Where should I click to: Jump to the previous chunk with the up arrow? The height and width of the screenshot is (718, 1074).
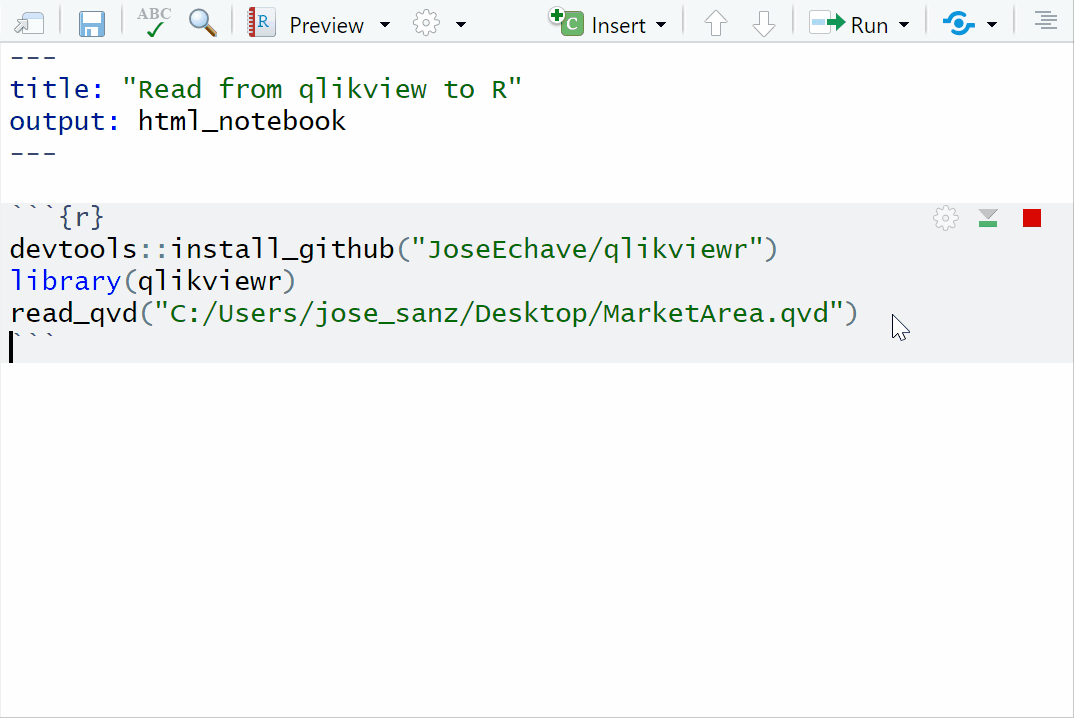pyautogui.click(x=716, y=23)
